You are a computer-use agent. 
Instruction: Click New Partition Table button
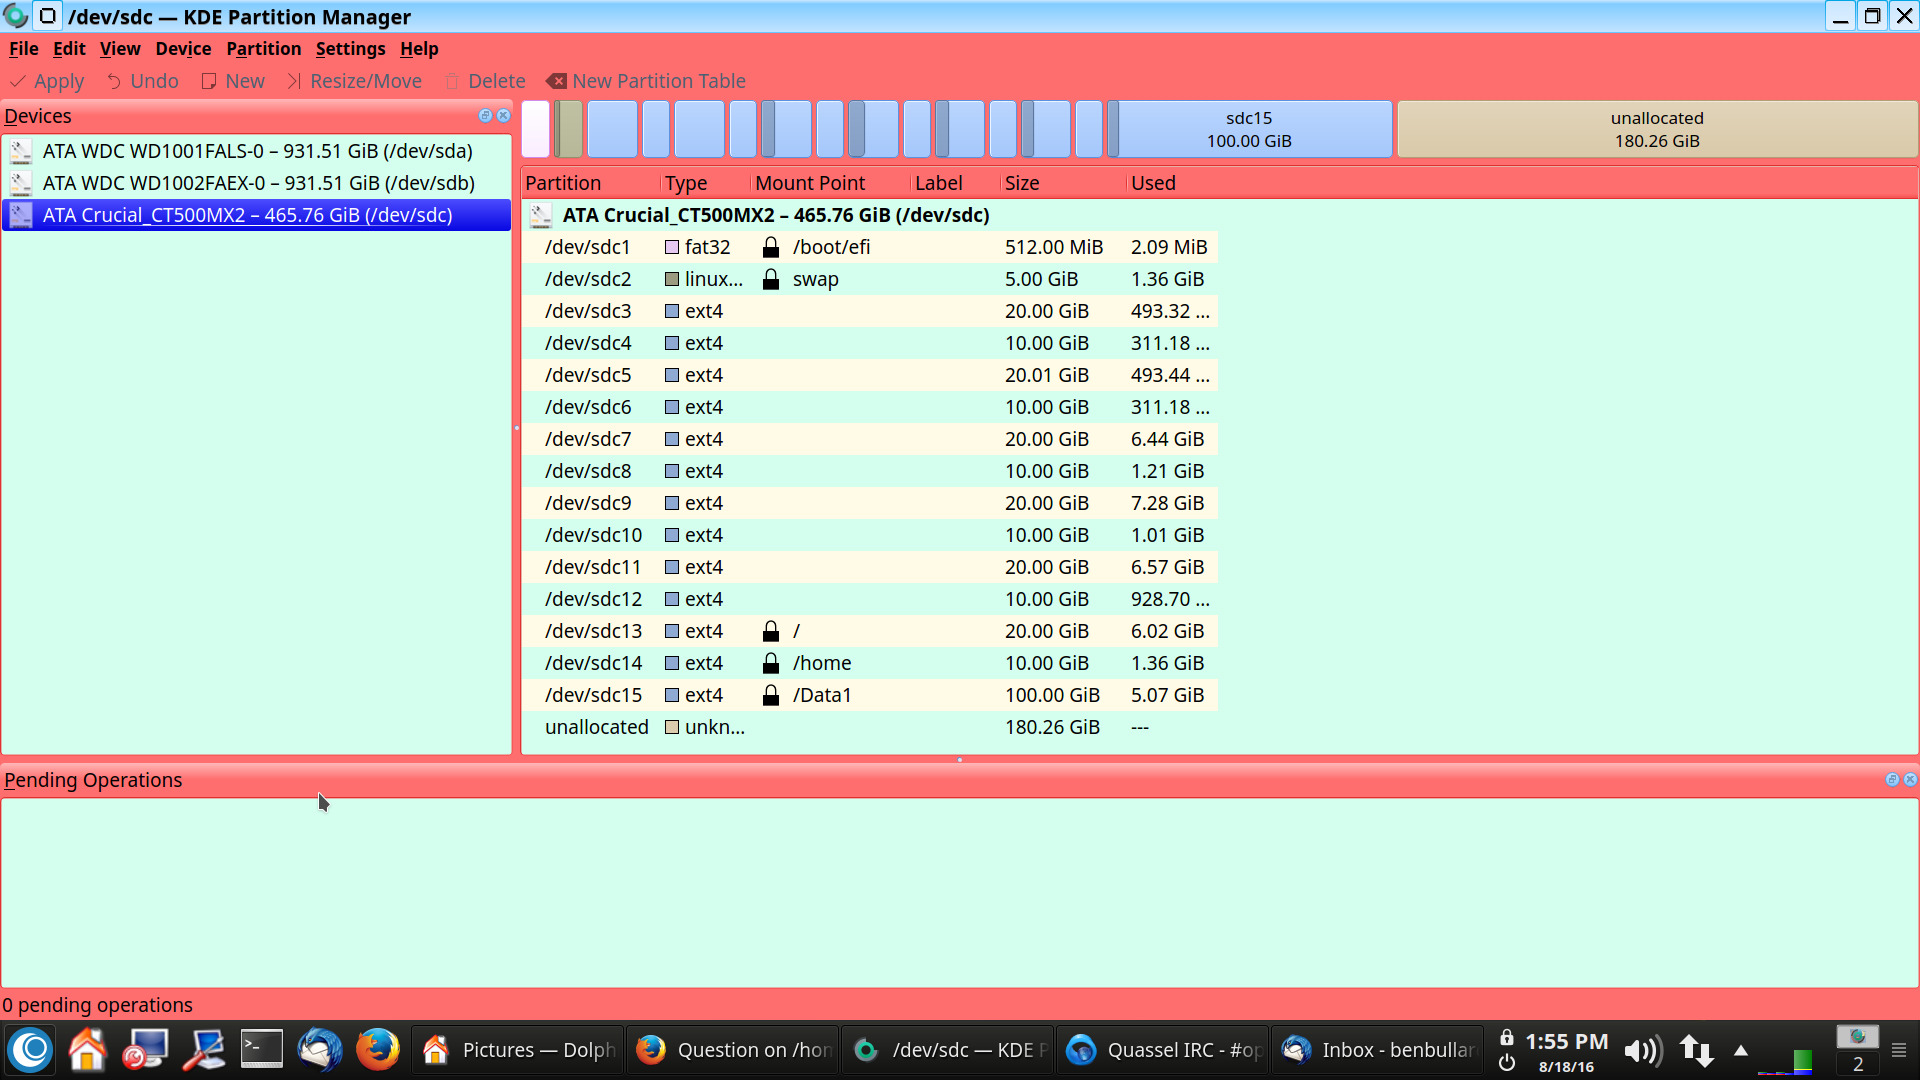click(646, 81)
